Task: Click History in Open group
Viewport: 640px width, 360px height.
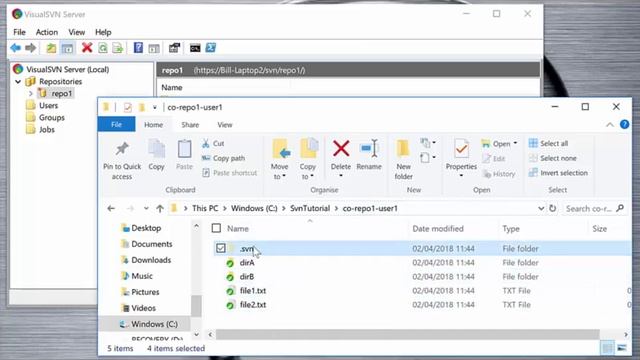Action: [x=499, y=174]
